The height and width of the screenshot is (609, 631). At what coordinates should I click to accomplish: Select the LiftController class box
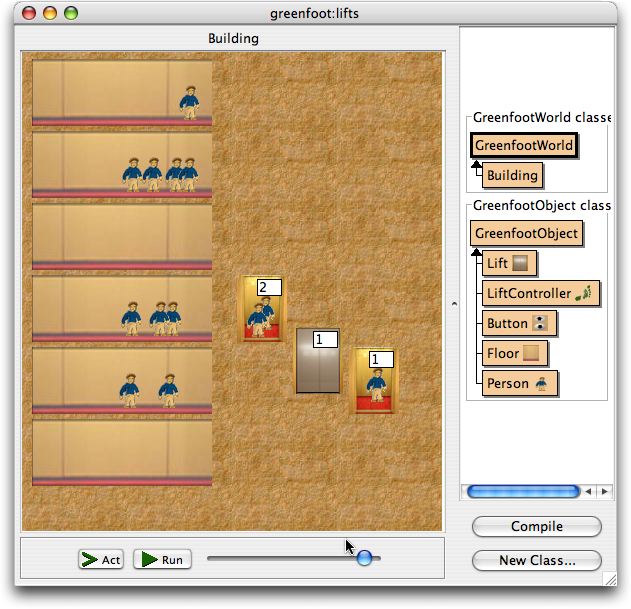click(x=540, y=293)
